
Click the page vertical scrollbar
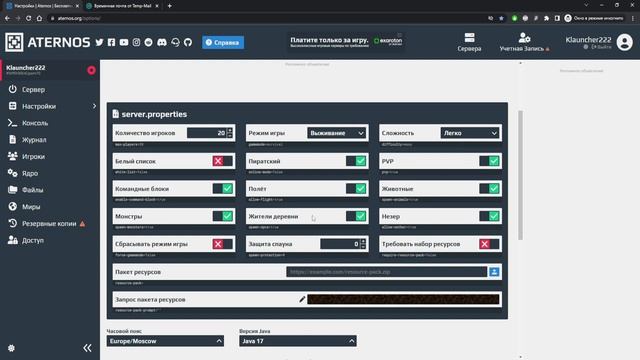pos(520,175)
